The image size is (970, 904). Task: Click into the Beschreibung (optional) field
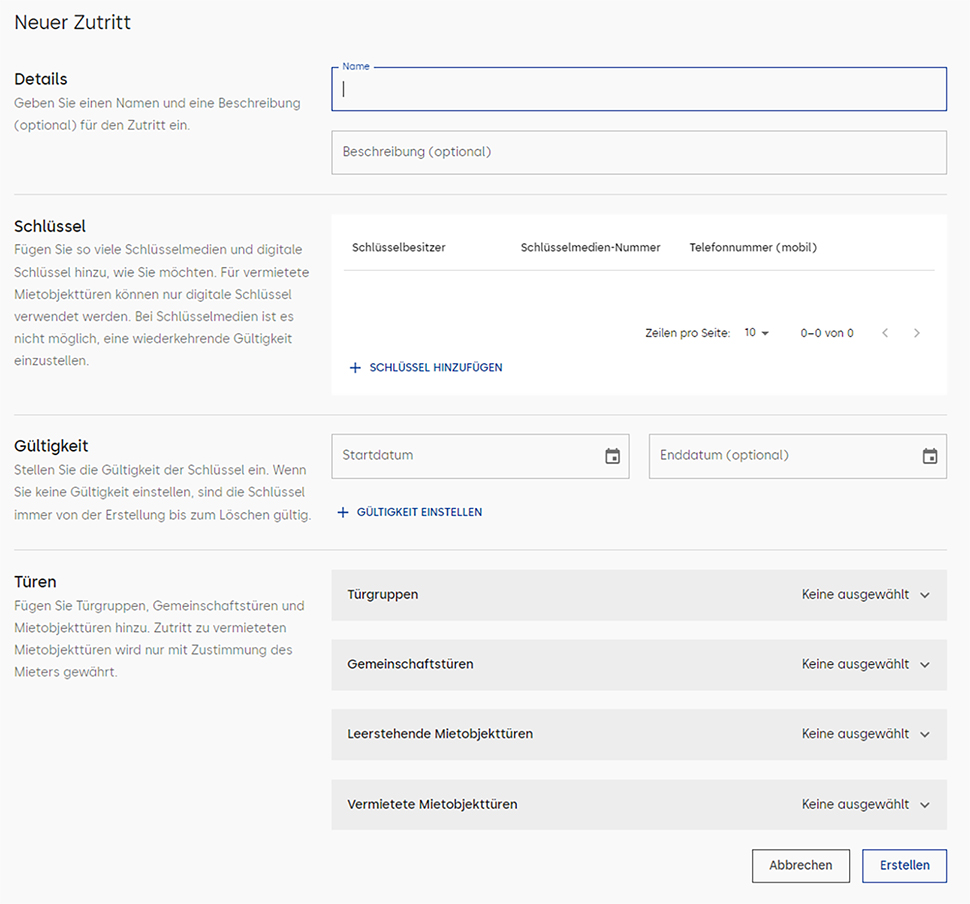pos(639,152)
